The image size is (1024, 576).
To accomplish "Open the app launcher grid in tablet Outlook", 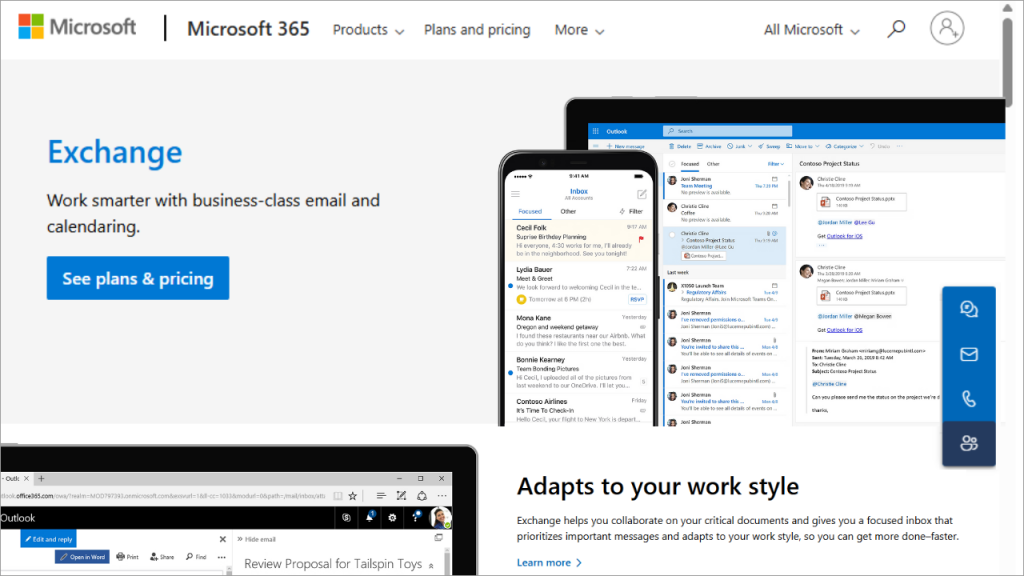I will tap(596, 131).
